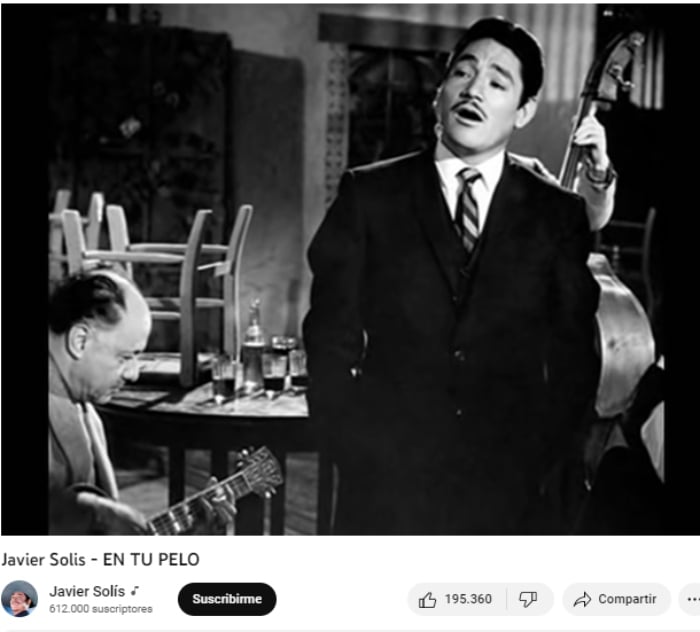
Task: Click the 612.000 suscriptores text
Action: pos(100,609)
